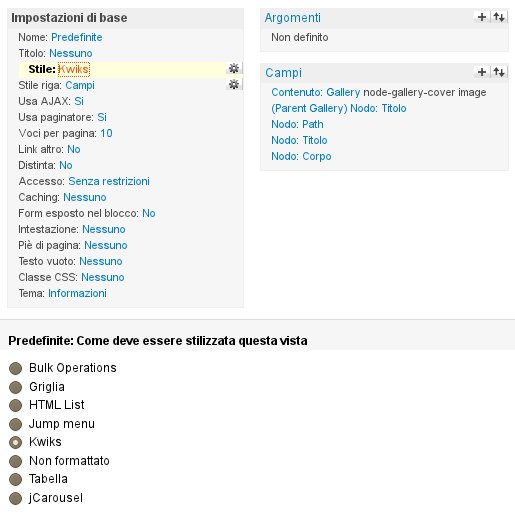Open the Stile riga settings gear icon

pyautogui.click(x=234, y=84)
